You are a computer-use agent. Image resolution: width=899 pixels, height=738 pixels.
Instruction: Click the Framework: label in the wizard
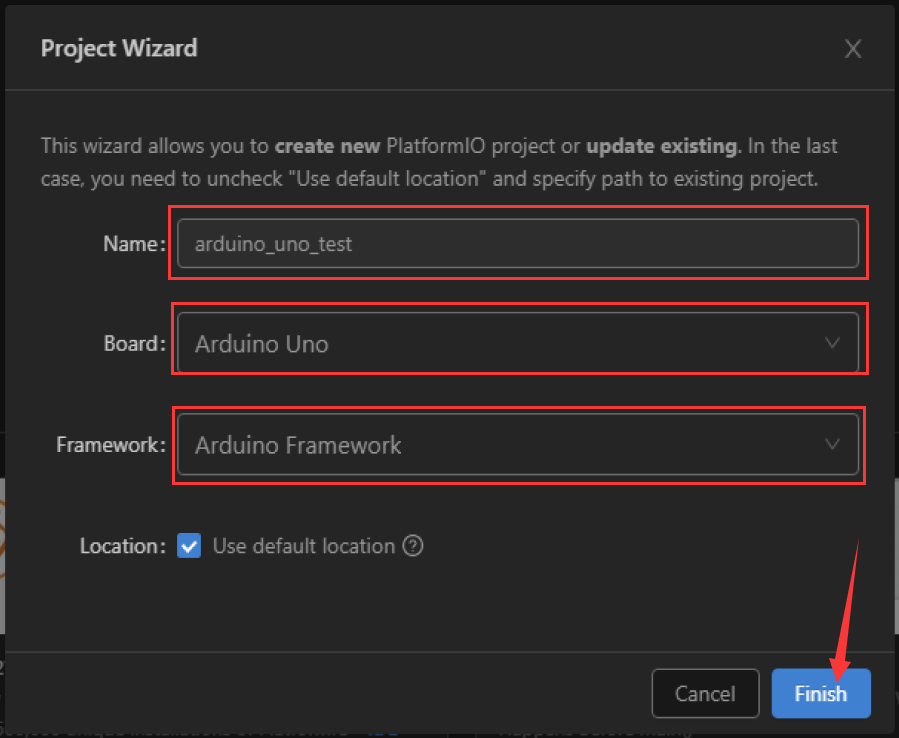click(x=110, y=445)
